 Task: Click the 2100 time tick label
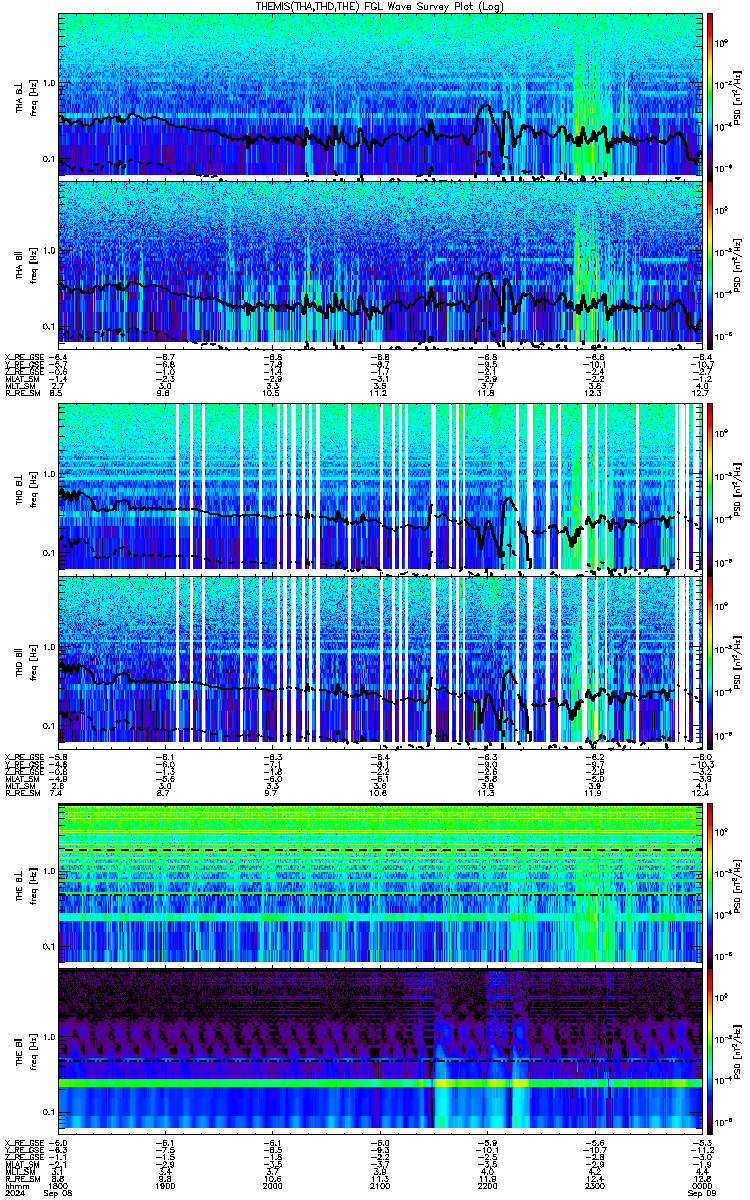(x=380, y=1186)
